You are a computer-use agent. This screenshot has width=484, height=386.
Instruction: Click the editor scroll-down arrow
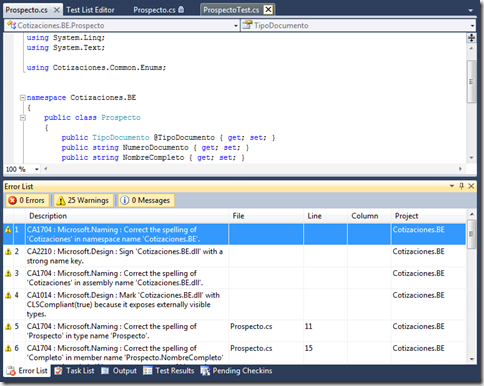coord(471,158)
